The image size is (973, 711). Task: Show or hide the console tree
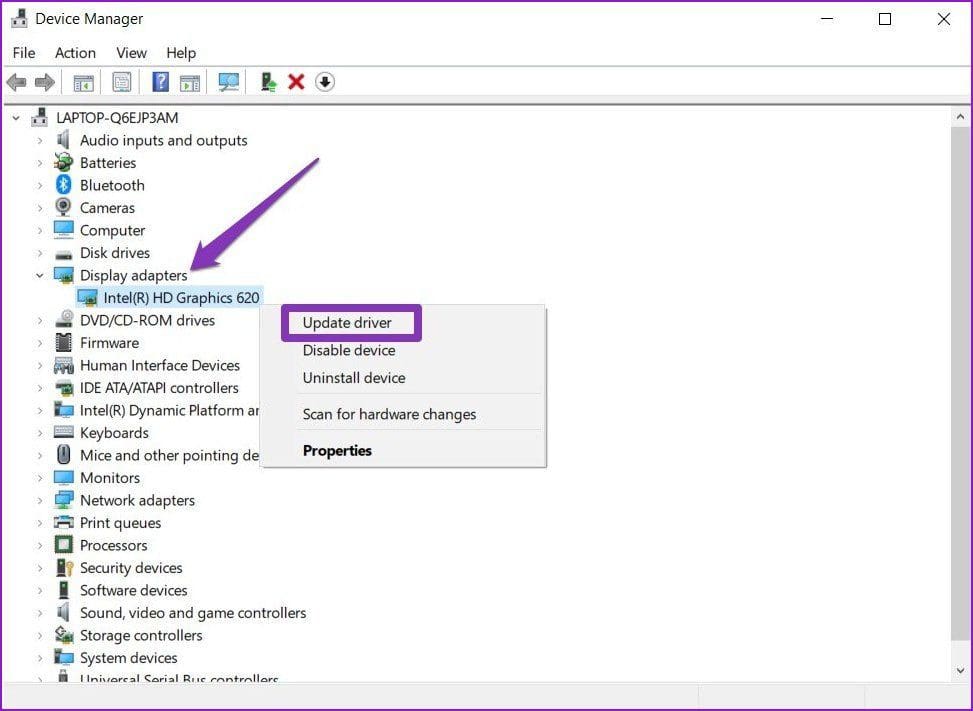84,82
